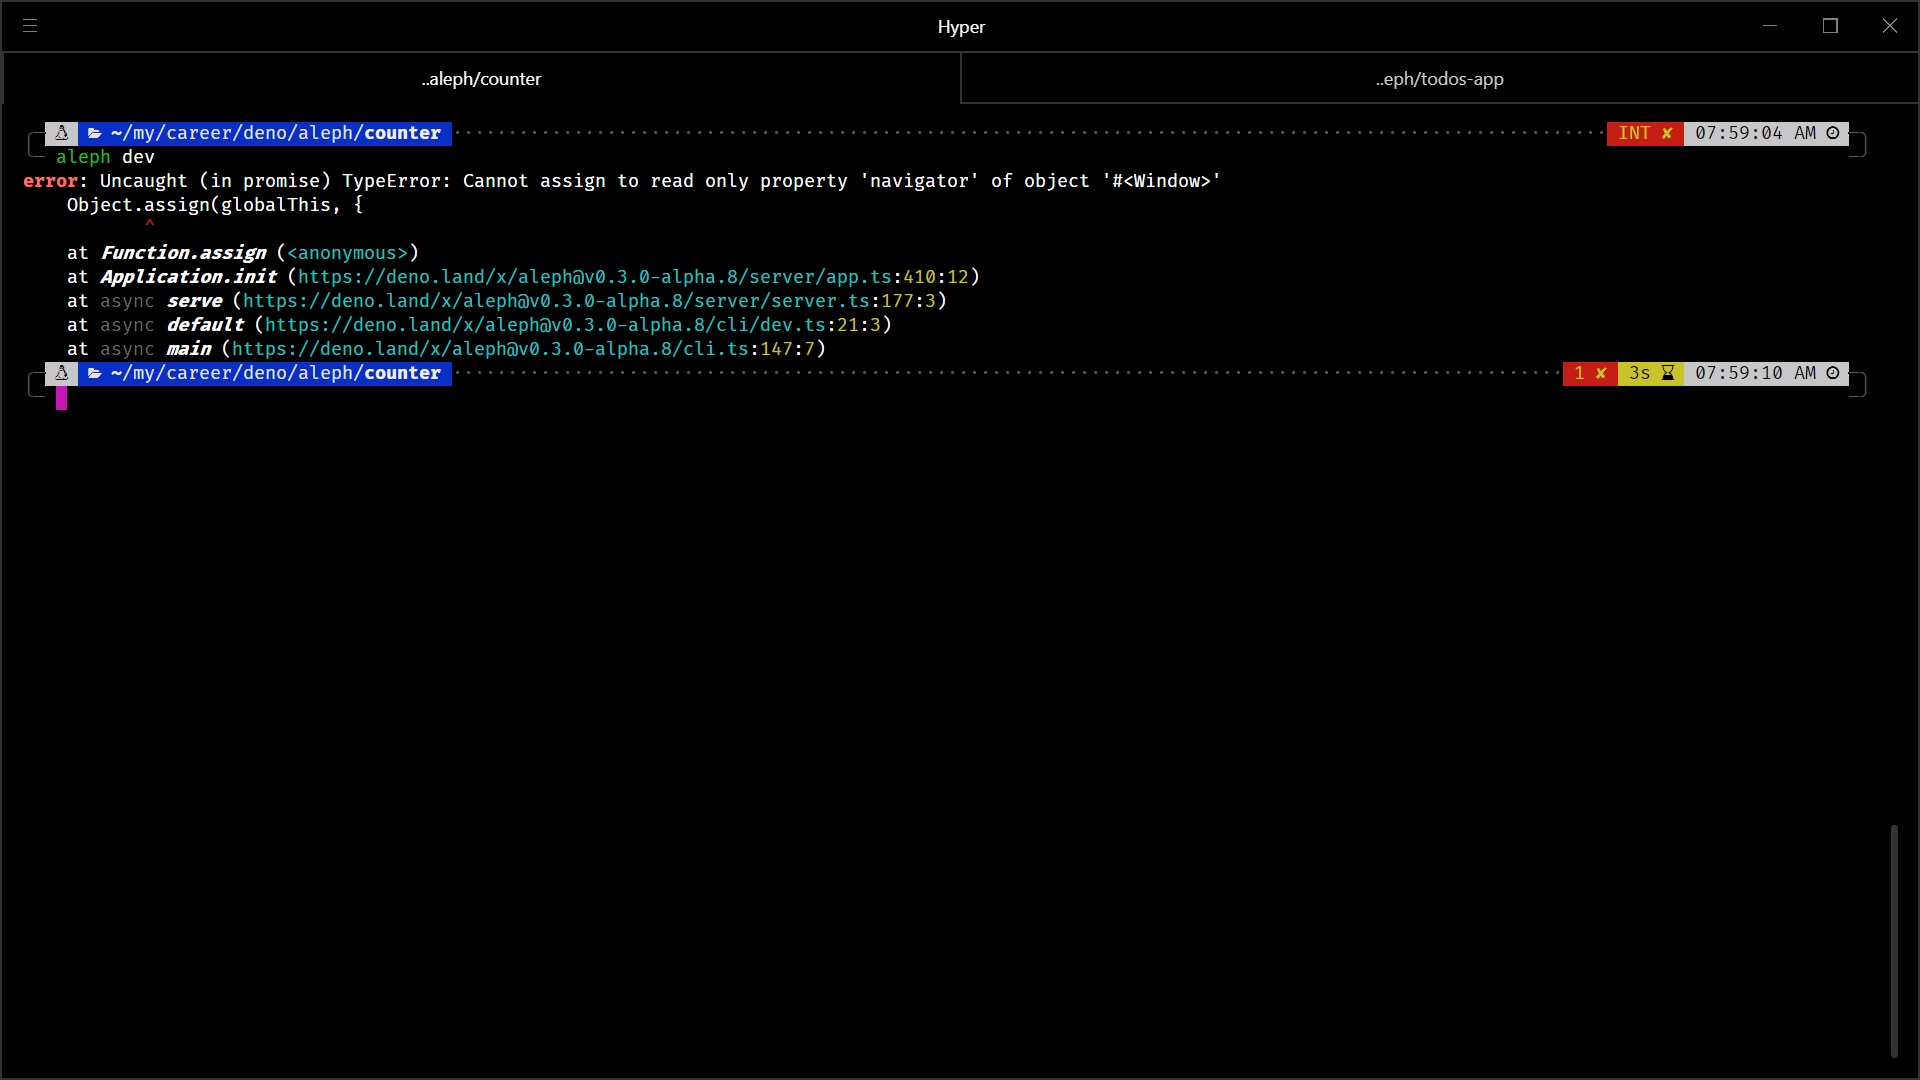This screenshot has height=1080, width=1920.
Task: Click the X icon in the red INT segment
Action: pos(1668,132)
